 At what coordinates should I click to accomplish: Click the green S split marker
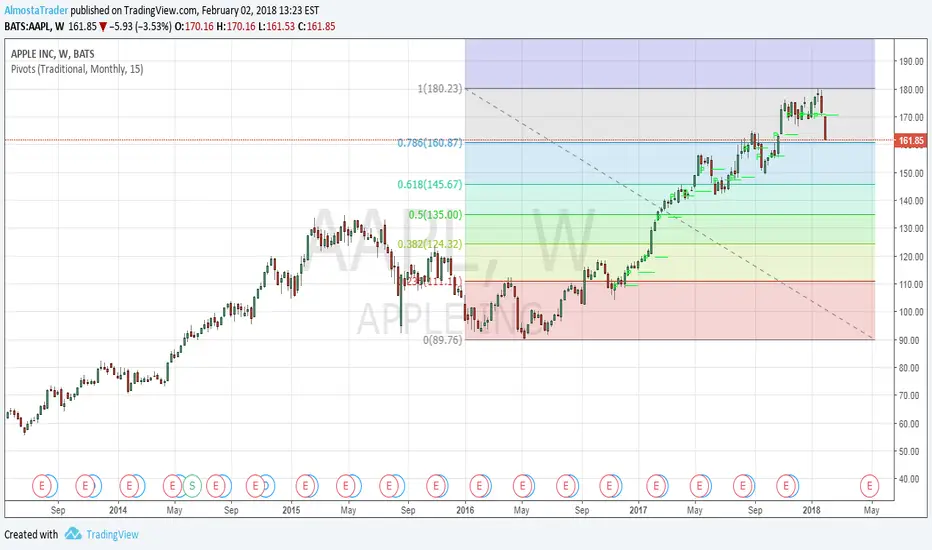pos(192,486)
